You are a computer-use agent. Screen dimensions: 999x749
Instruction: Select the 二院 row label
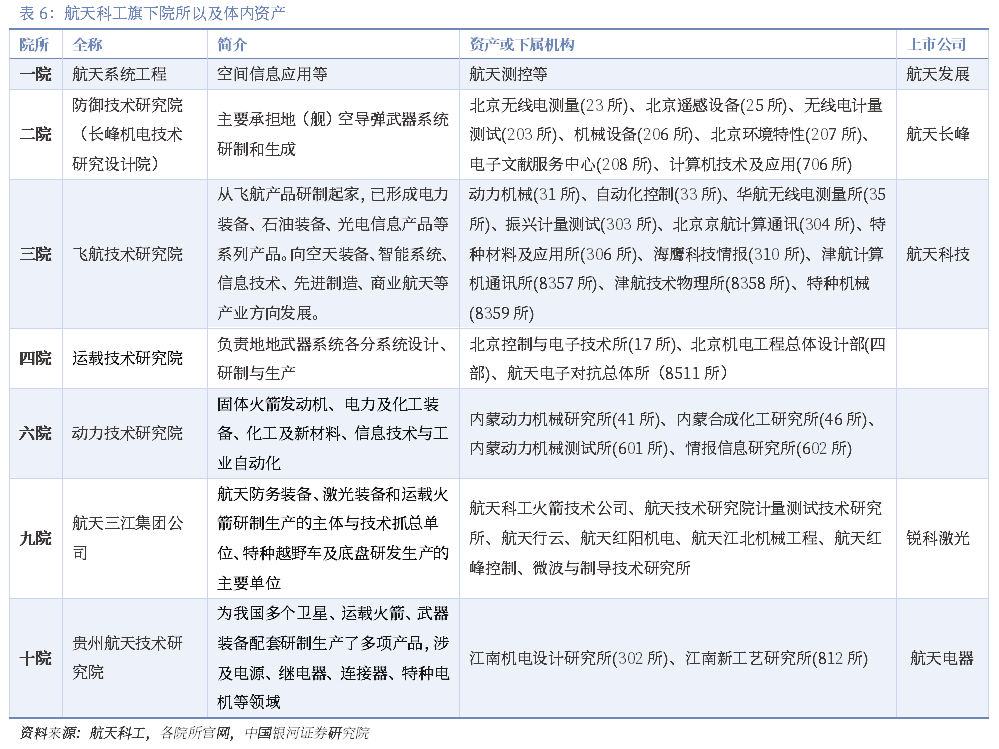click(x=35, y=134)
